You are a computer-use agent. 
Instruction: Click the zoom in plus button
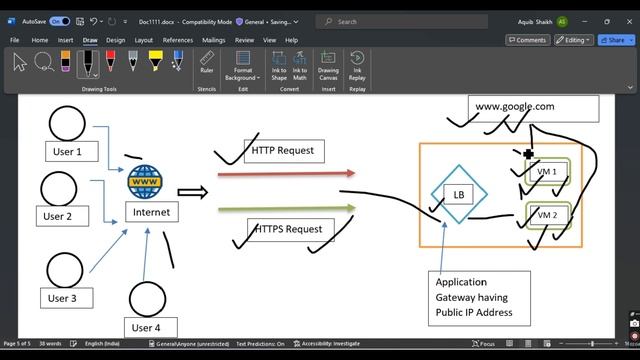(616, 344)
